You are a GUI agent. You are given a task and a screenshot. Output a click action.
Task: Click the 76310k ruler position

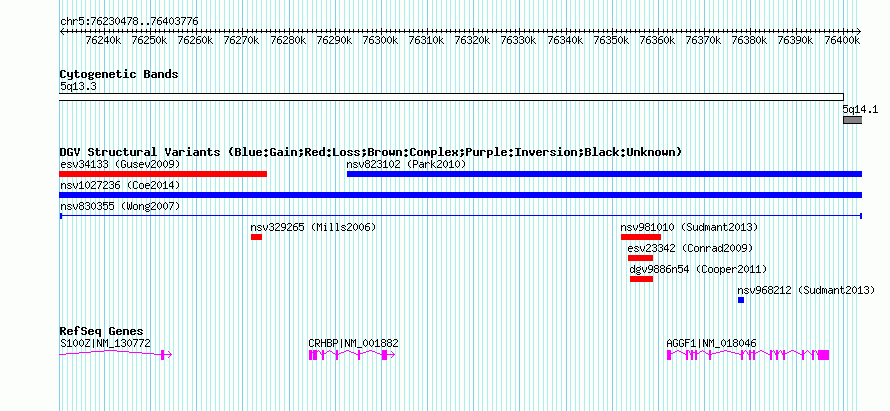(427, 41)
